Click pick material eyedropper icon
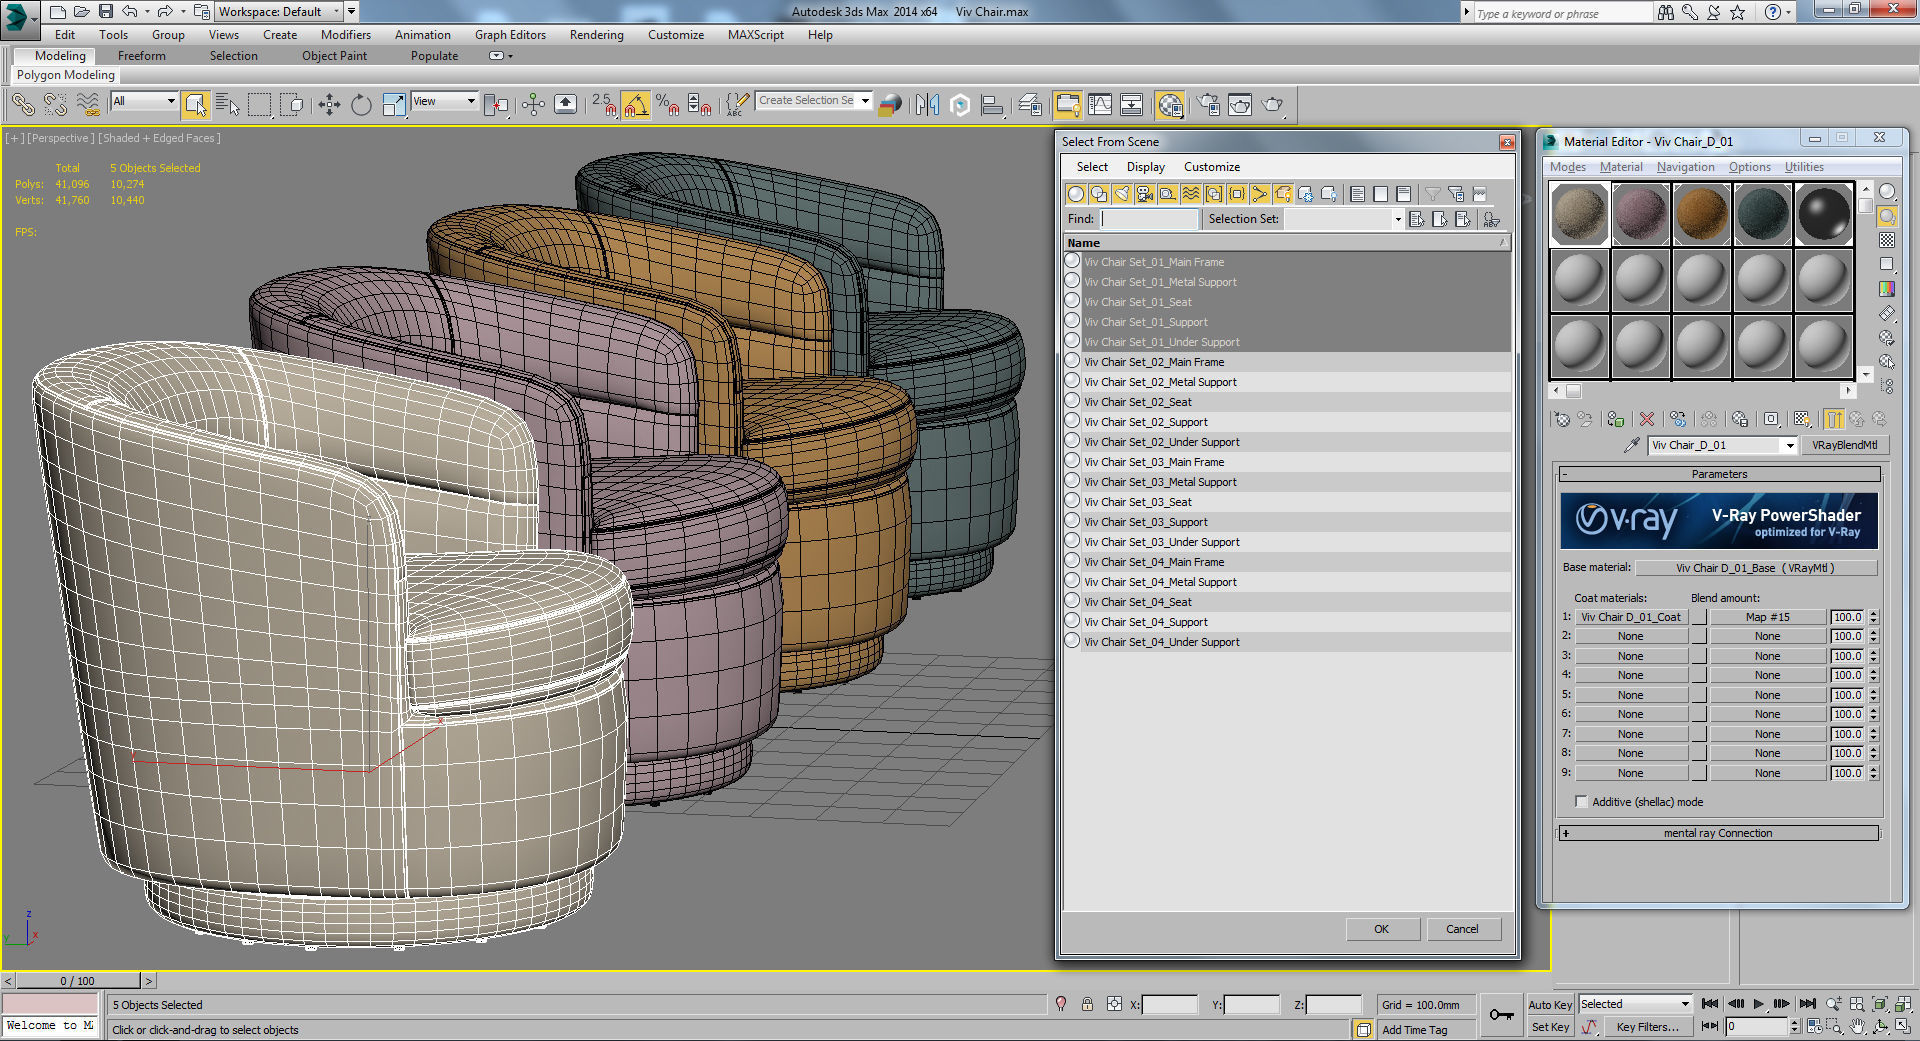This screenshot has width=1920, height=1041. (x=1631, y=445)
